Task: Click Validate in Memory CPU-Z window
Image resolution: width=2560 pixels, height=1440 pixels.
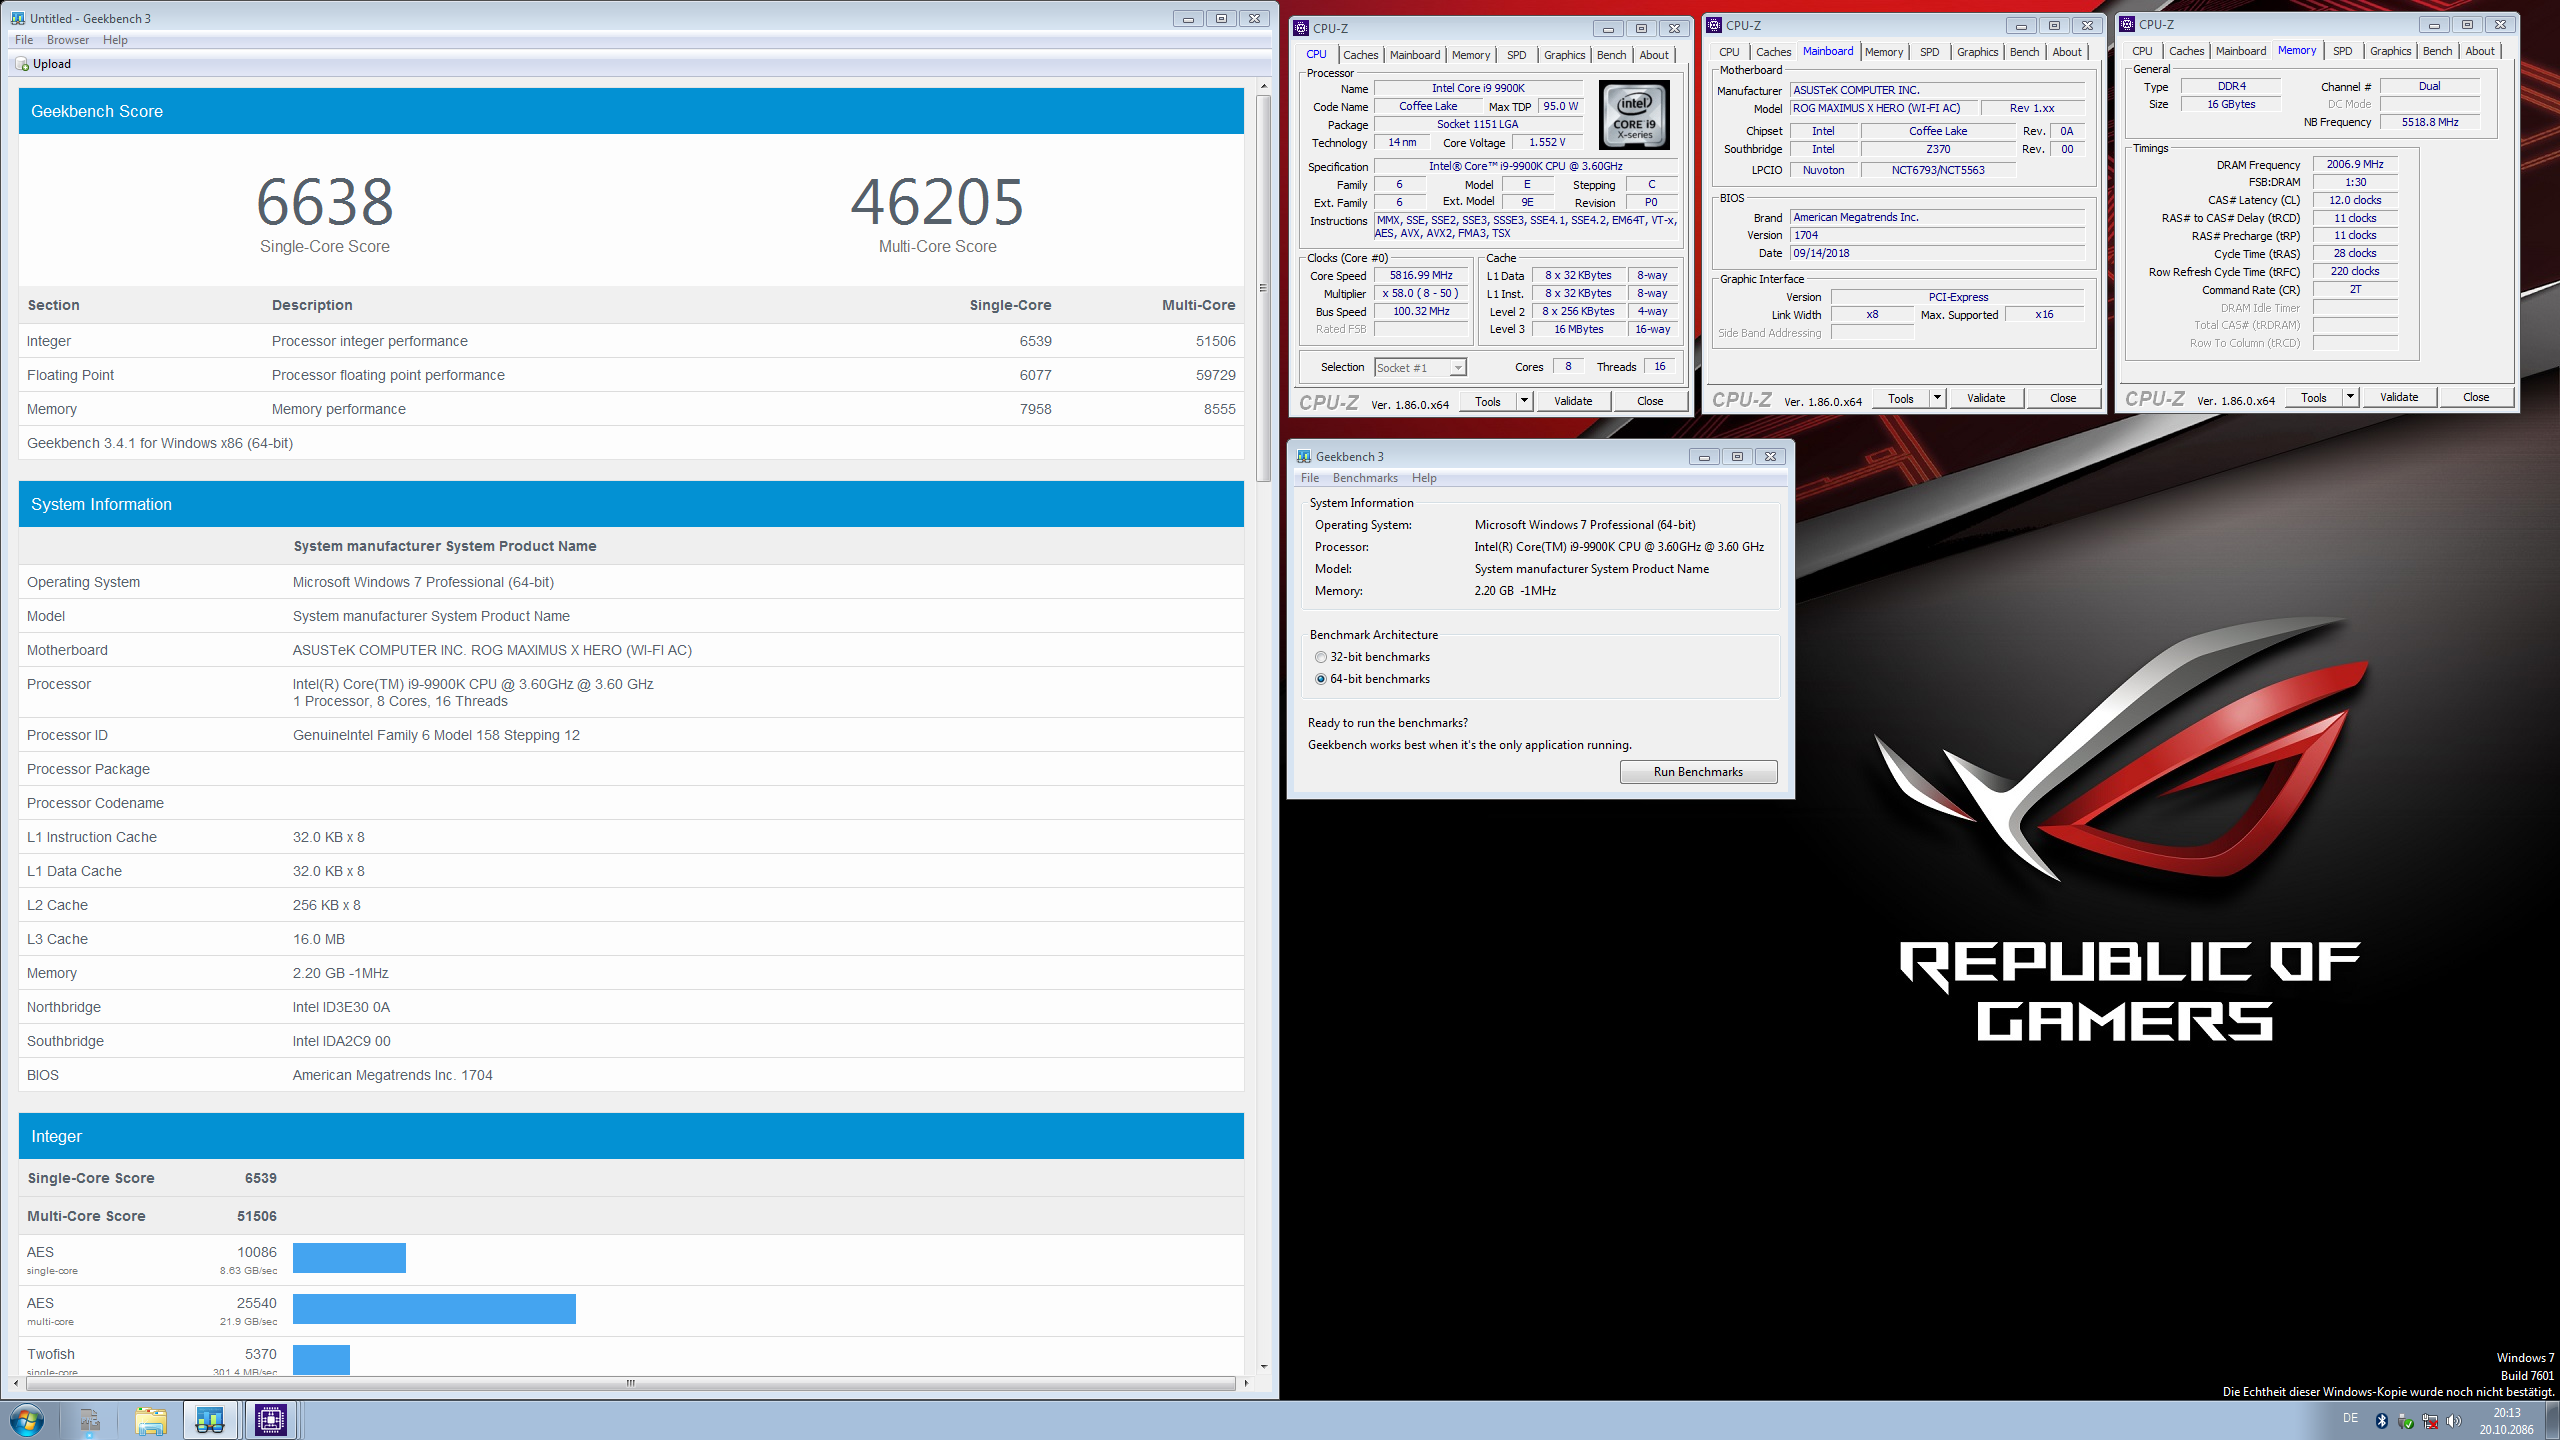Action: click(x=2399, y=397)
